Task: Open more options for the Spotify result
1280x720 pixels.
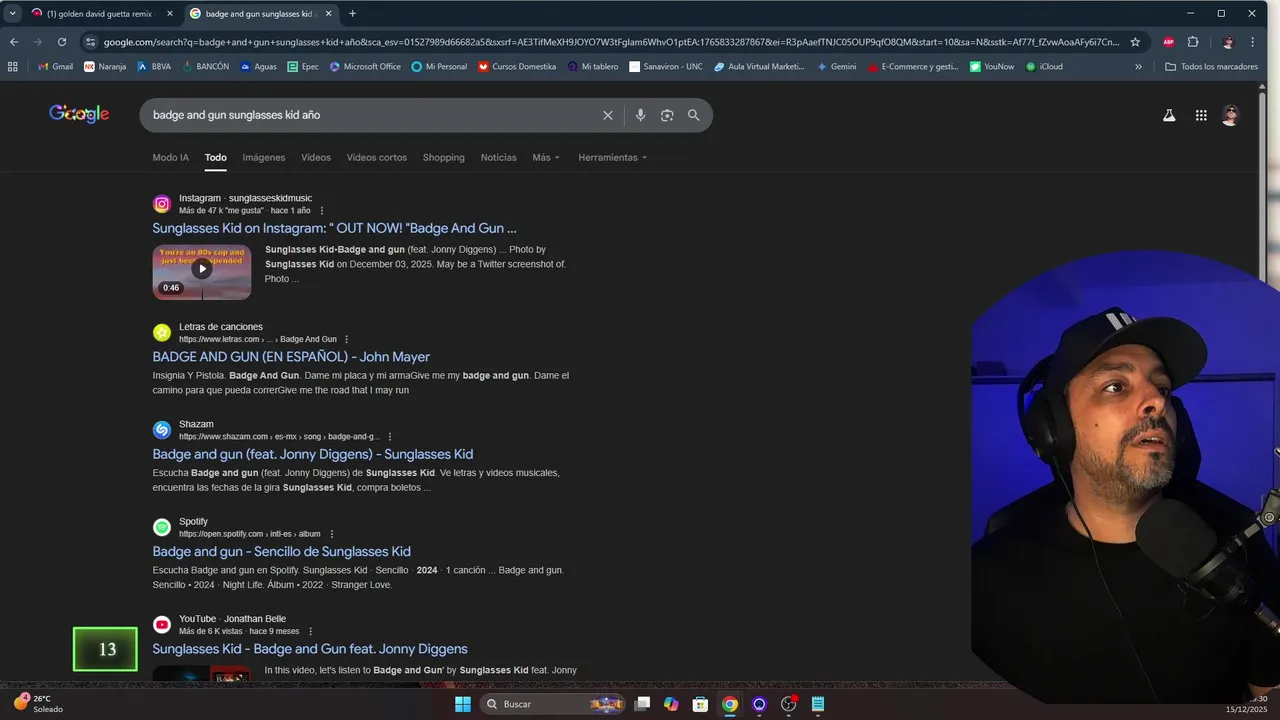Action: [x=332, y=534]
